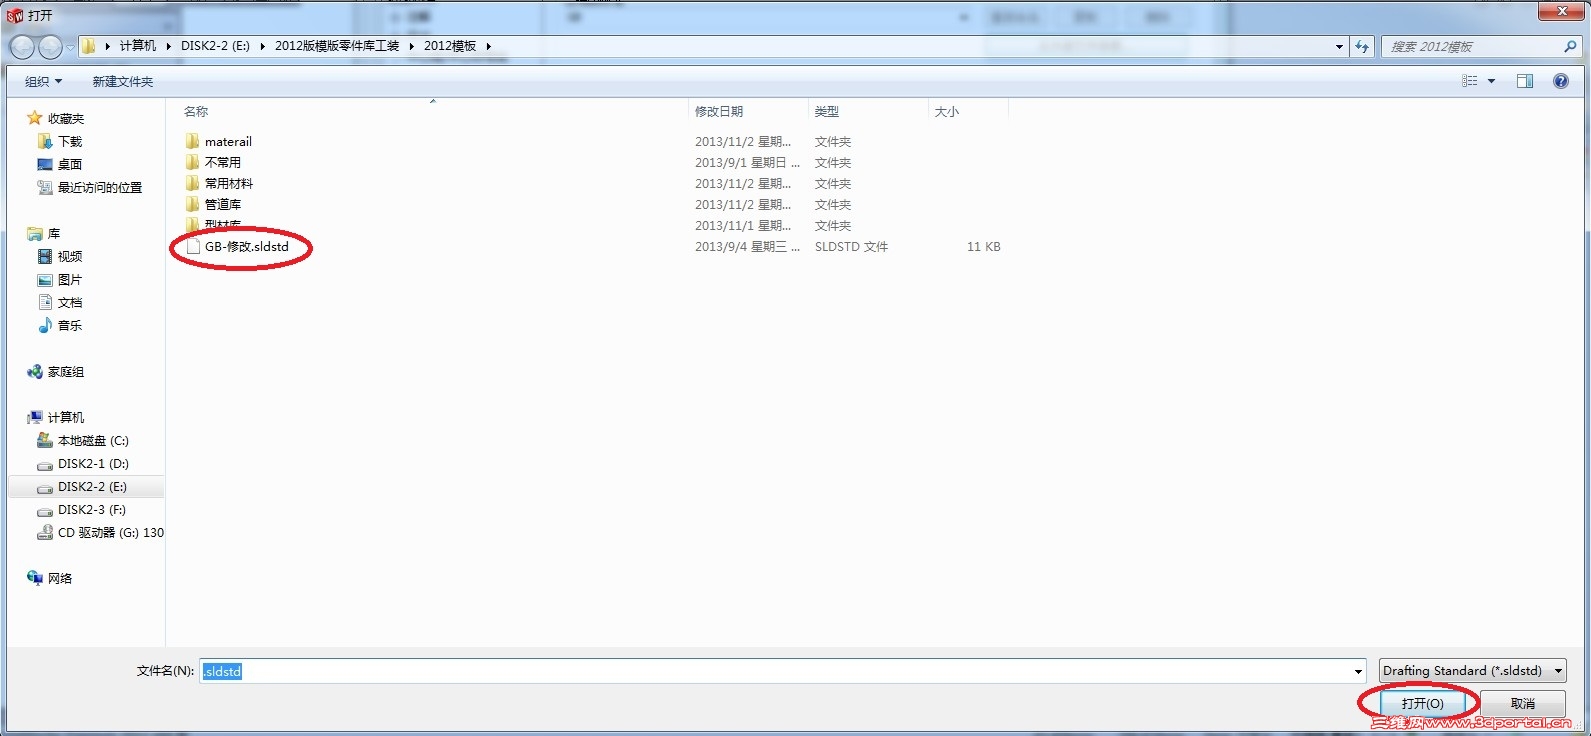The width and height of the screenshot is (1591, 736).
Task: Expand the address bar history dropdown
Action: [x=1339, y=46]
